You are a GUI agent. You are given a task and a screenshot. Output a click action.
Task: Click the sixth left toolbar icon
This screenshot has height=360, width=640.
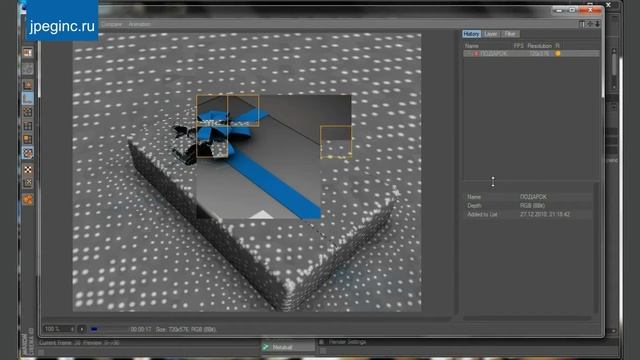(x=28, y=126)
